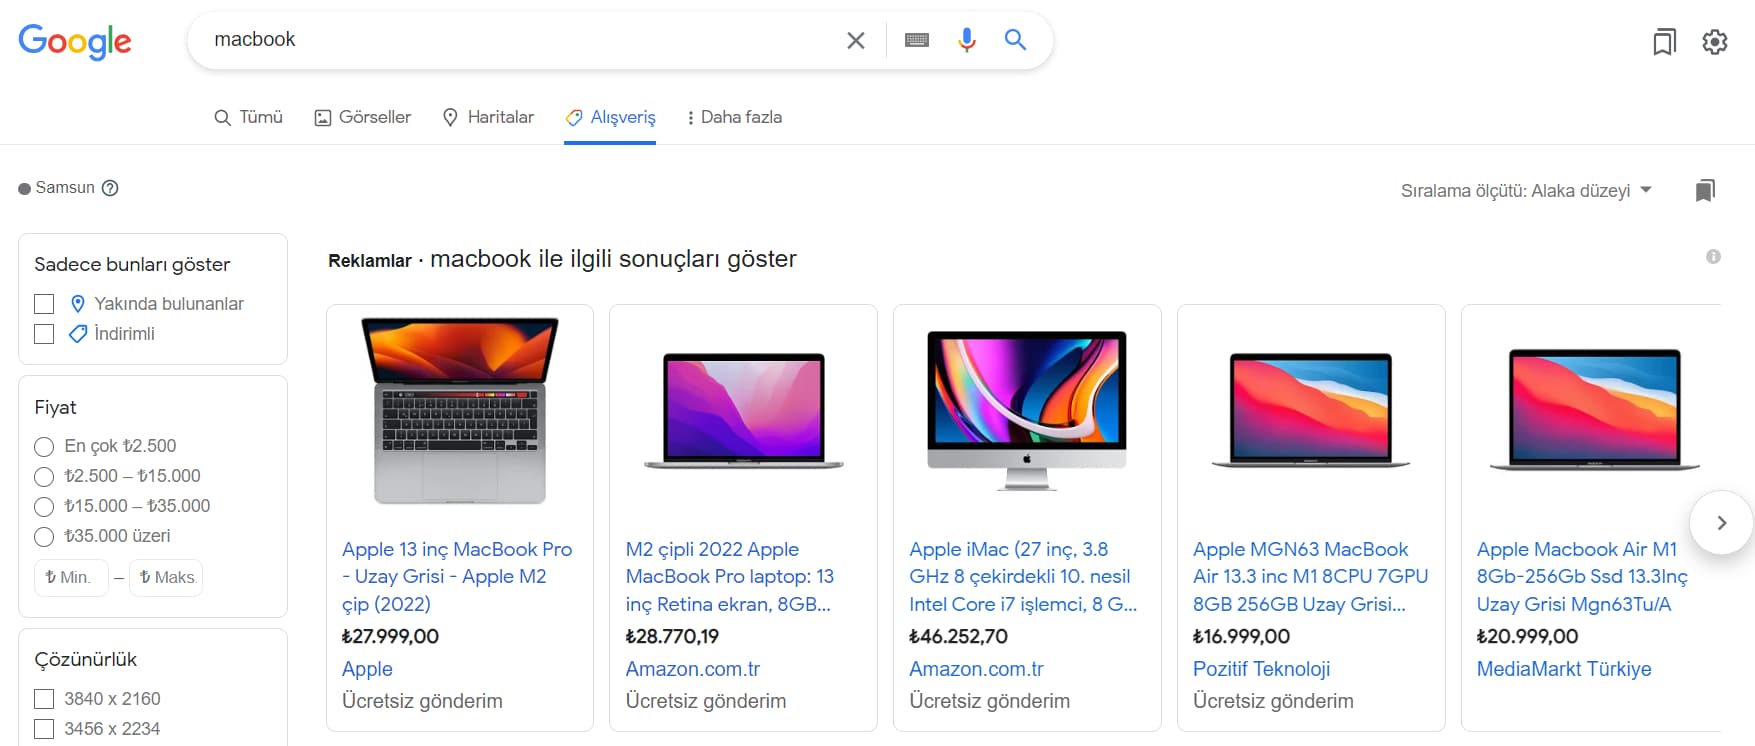This screenshot has height=746, width=1755.
Task: Open Apple MGN63 MacBook Air 13.3 link
Action: [x=1310, y=577]
